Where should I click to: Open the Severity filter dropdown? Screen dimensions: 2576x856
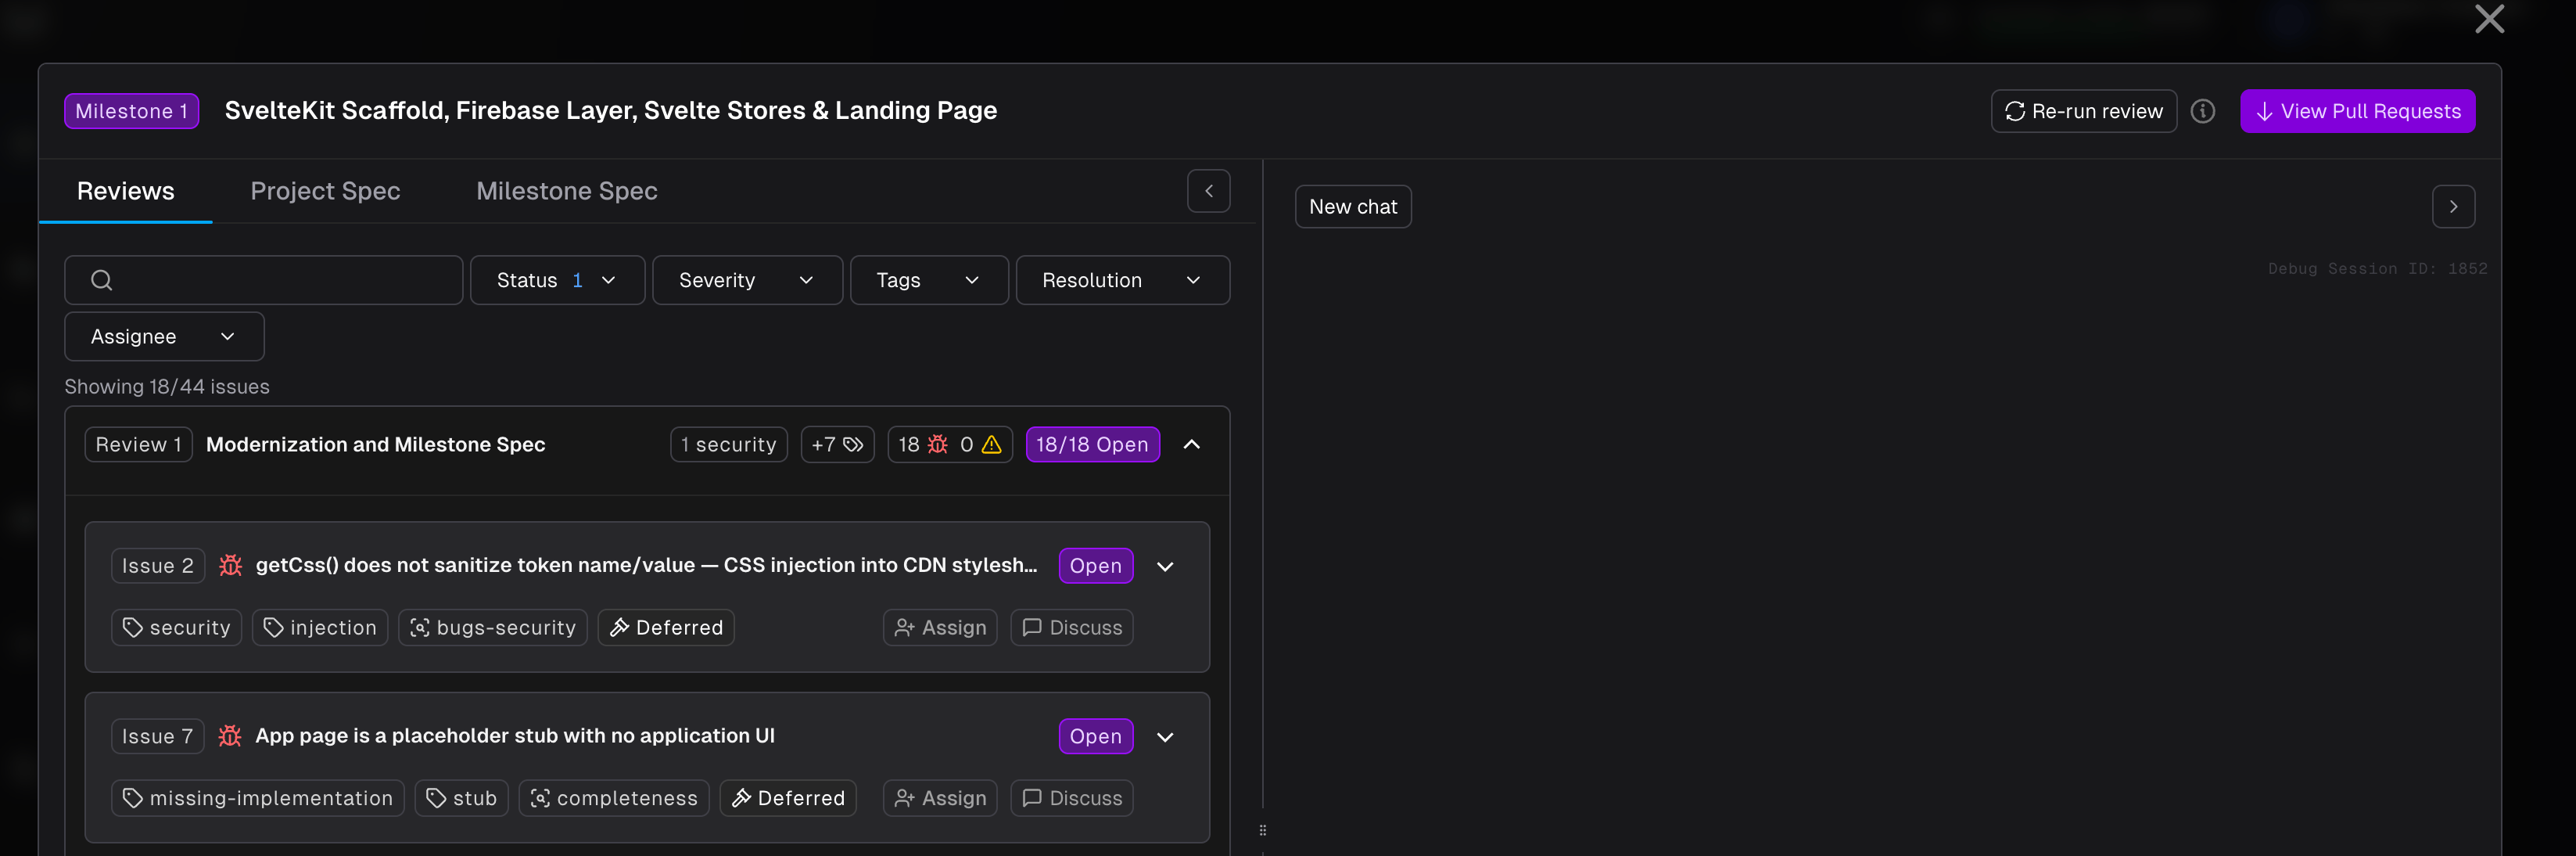pos(747,280)
